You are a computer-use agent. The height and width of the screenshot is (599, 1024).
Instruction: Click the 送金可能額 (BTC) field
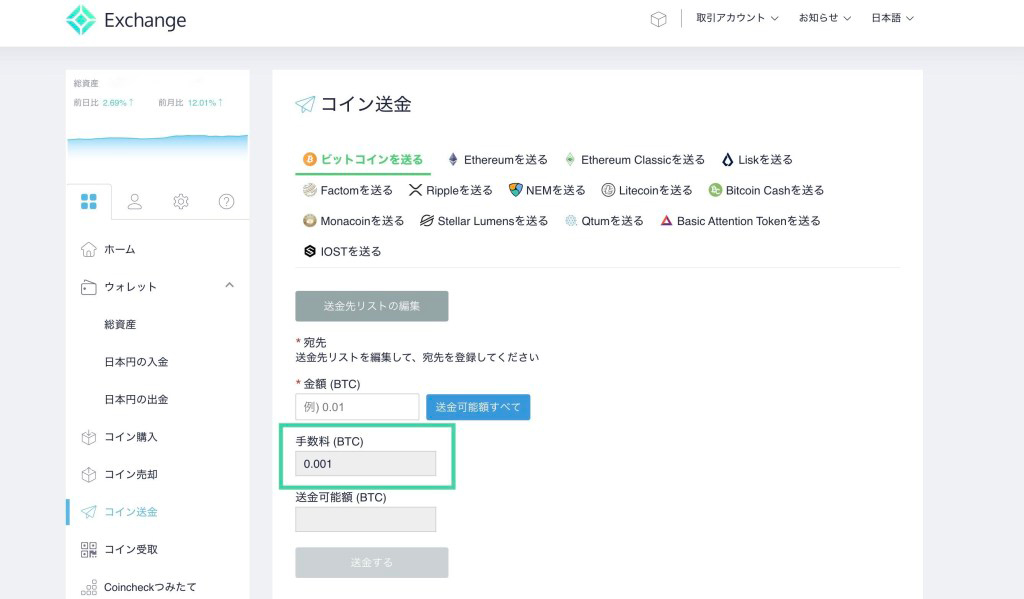coord(366,519)
